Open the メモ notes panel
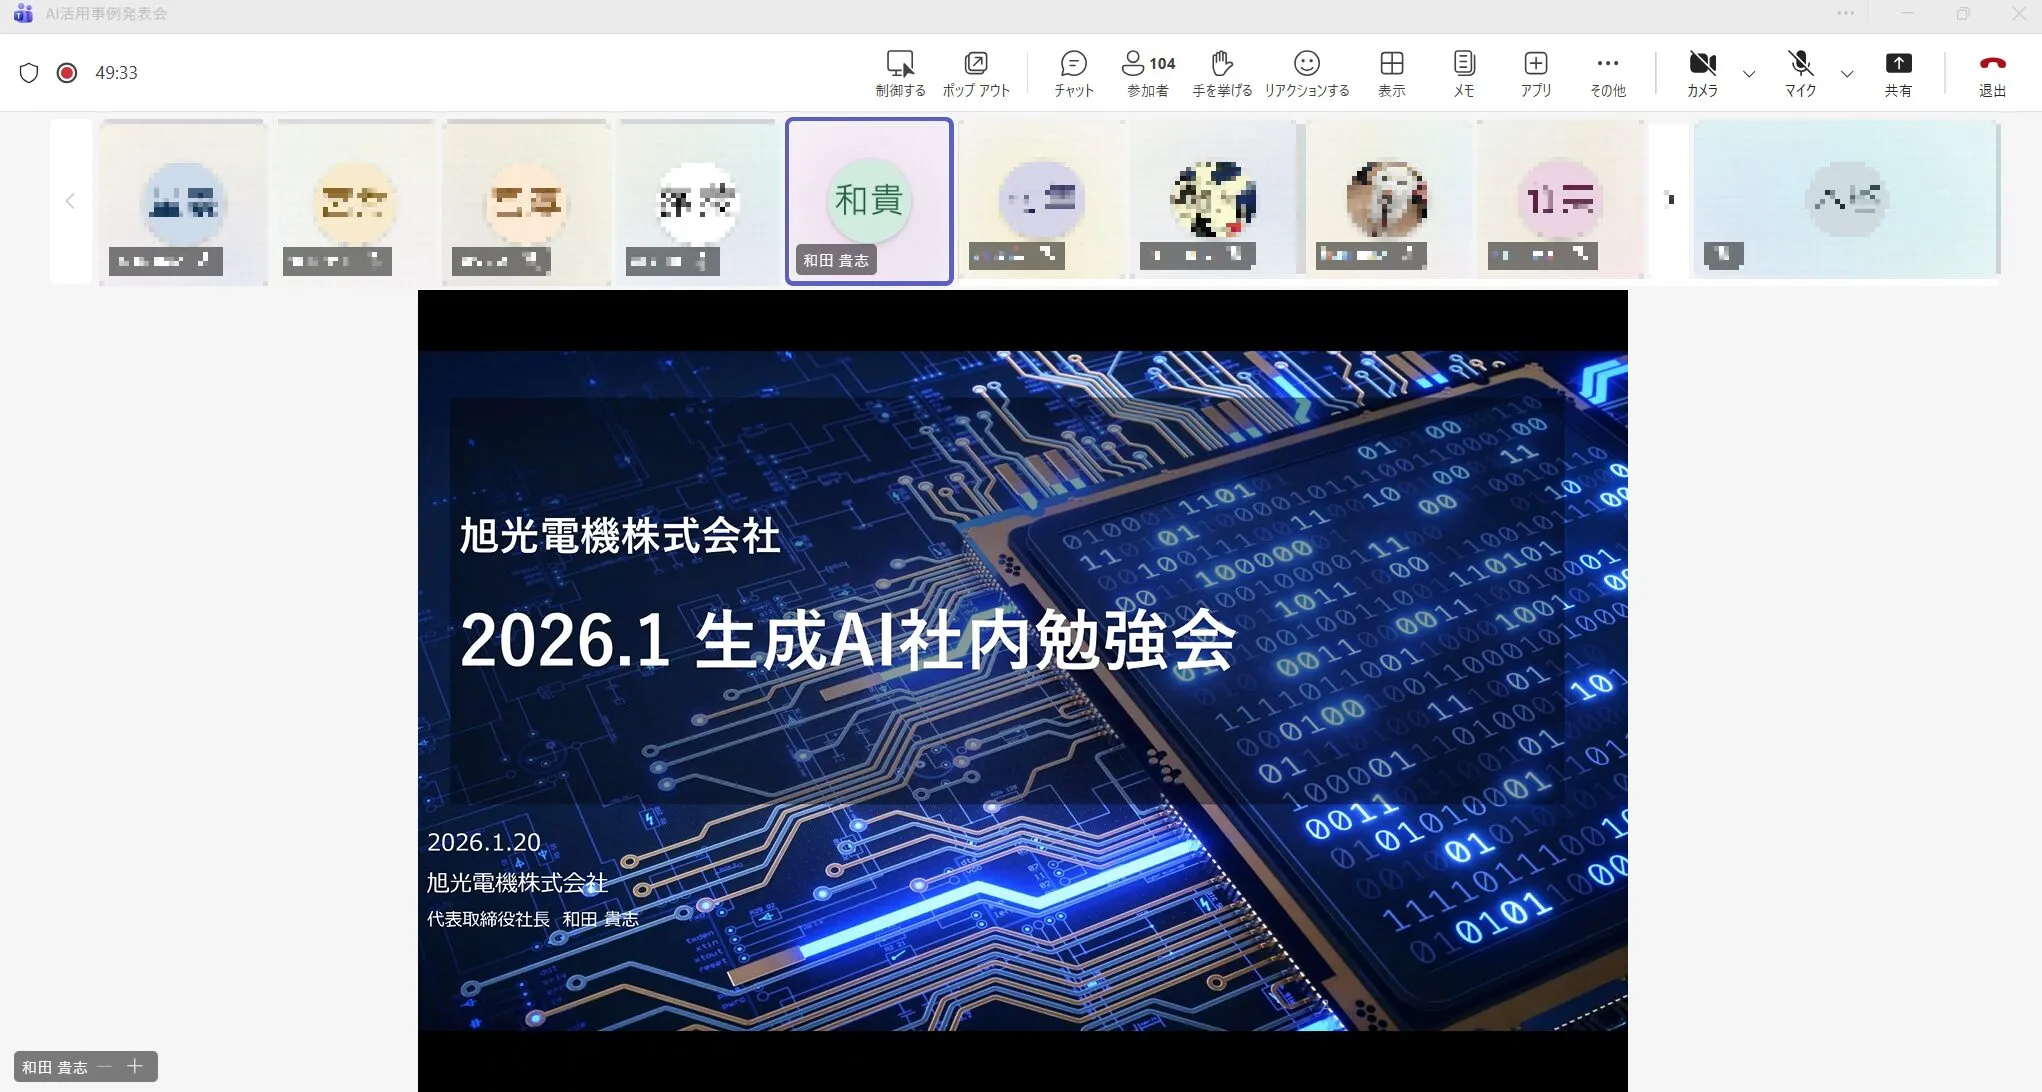Image resolution: width=2042 pixels, height=1092 pixels. tap(1464, 74)
